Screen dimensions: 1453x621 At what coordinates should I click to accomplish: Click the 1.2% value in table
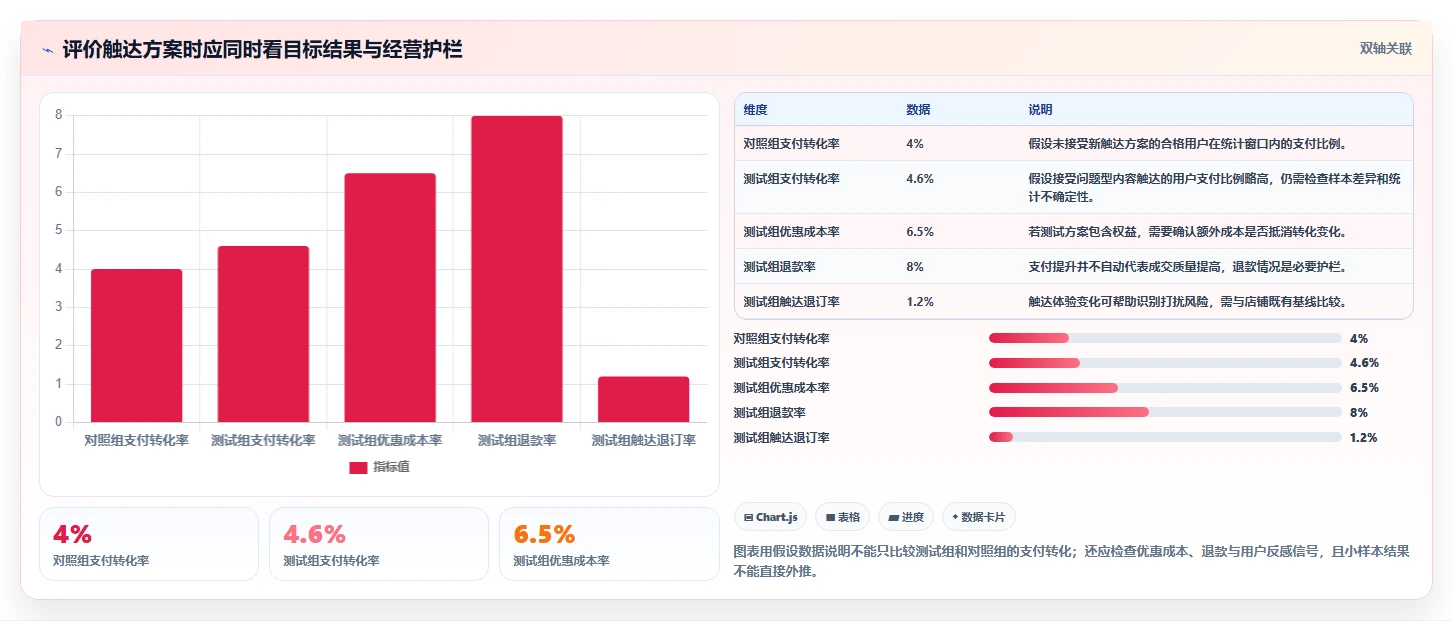[920, 301]
